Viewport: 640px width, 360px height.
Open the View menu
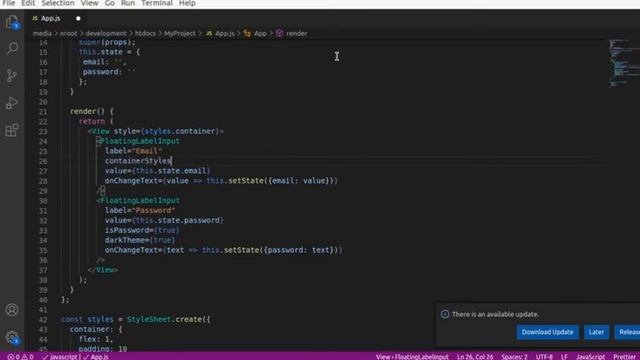89,3
